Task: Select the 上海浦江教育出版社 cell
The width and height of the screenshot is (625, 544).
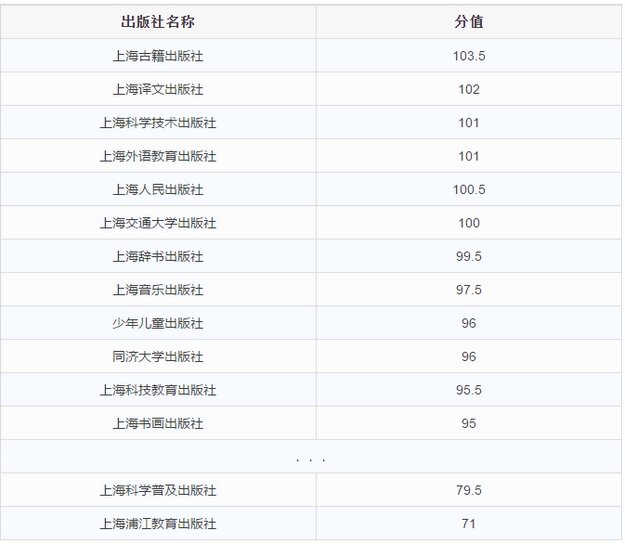Action: [158, 524]
